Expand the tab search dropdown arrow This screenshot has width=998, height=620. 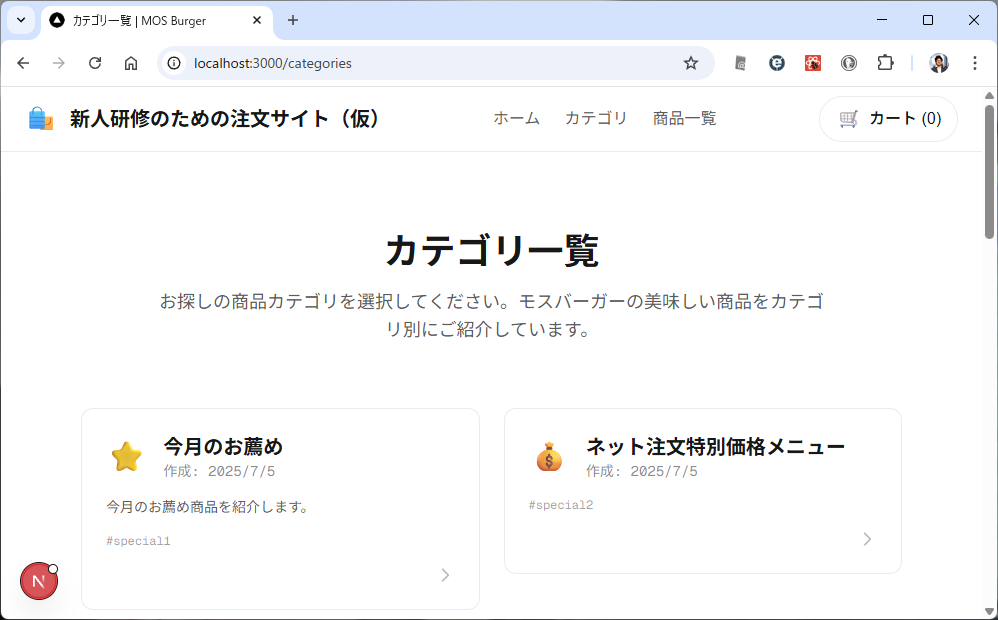[x=20, y=20]
